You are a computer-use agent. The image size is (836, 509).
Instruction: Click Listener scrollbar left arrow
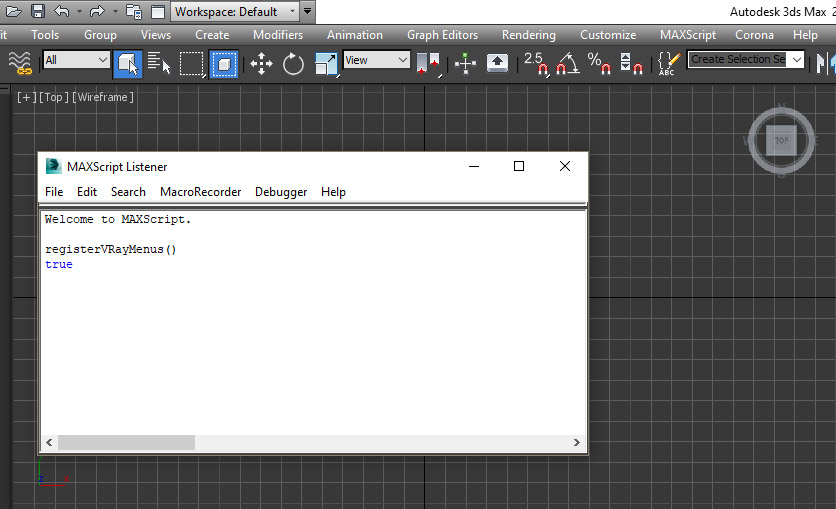49,442
